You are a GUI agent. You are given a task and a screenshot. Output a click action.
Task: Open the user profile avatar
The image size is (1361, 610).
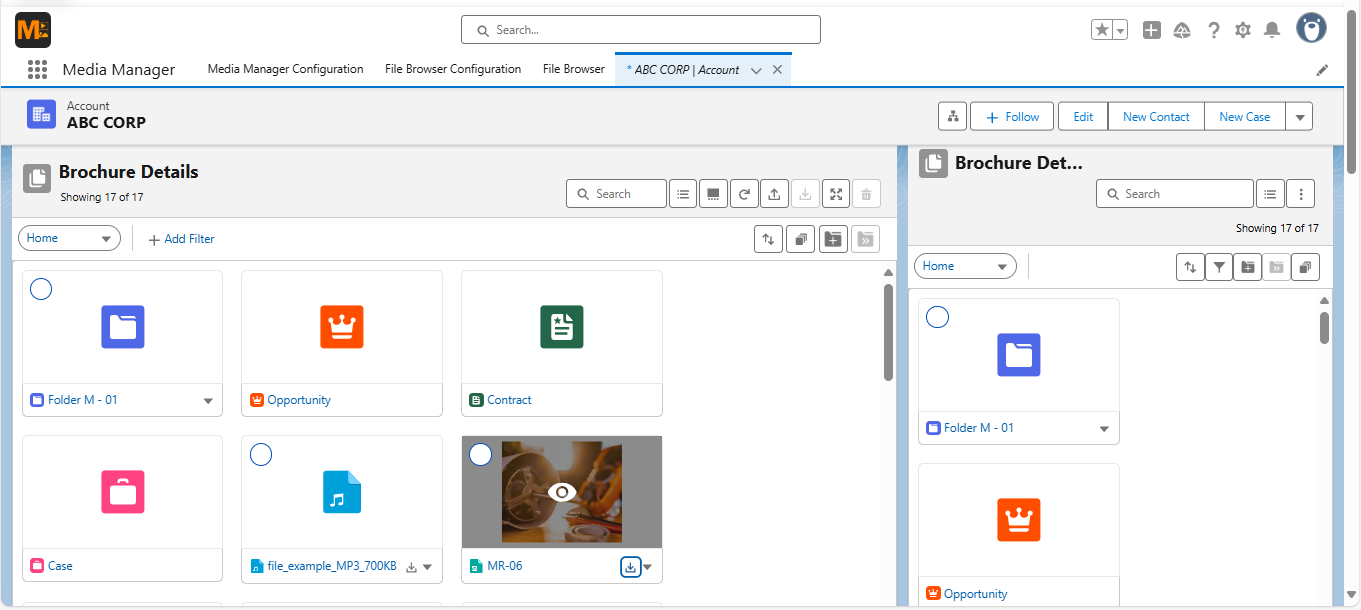point(1311,28)
